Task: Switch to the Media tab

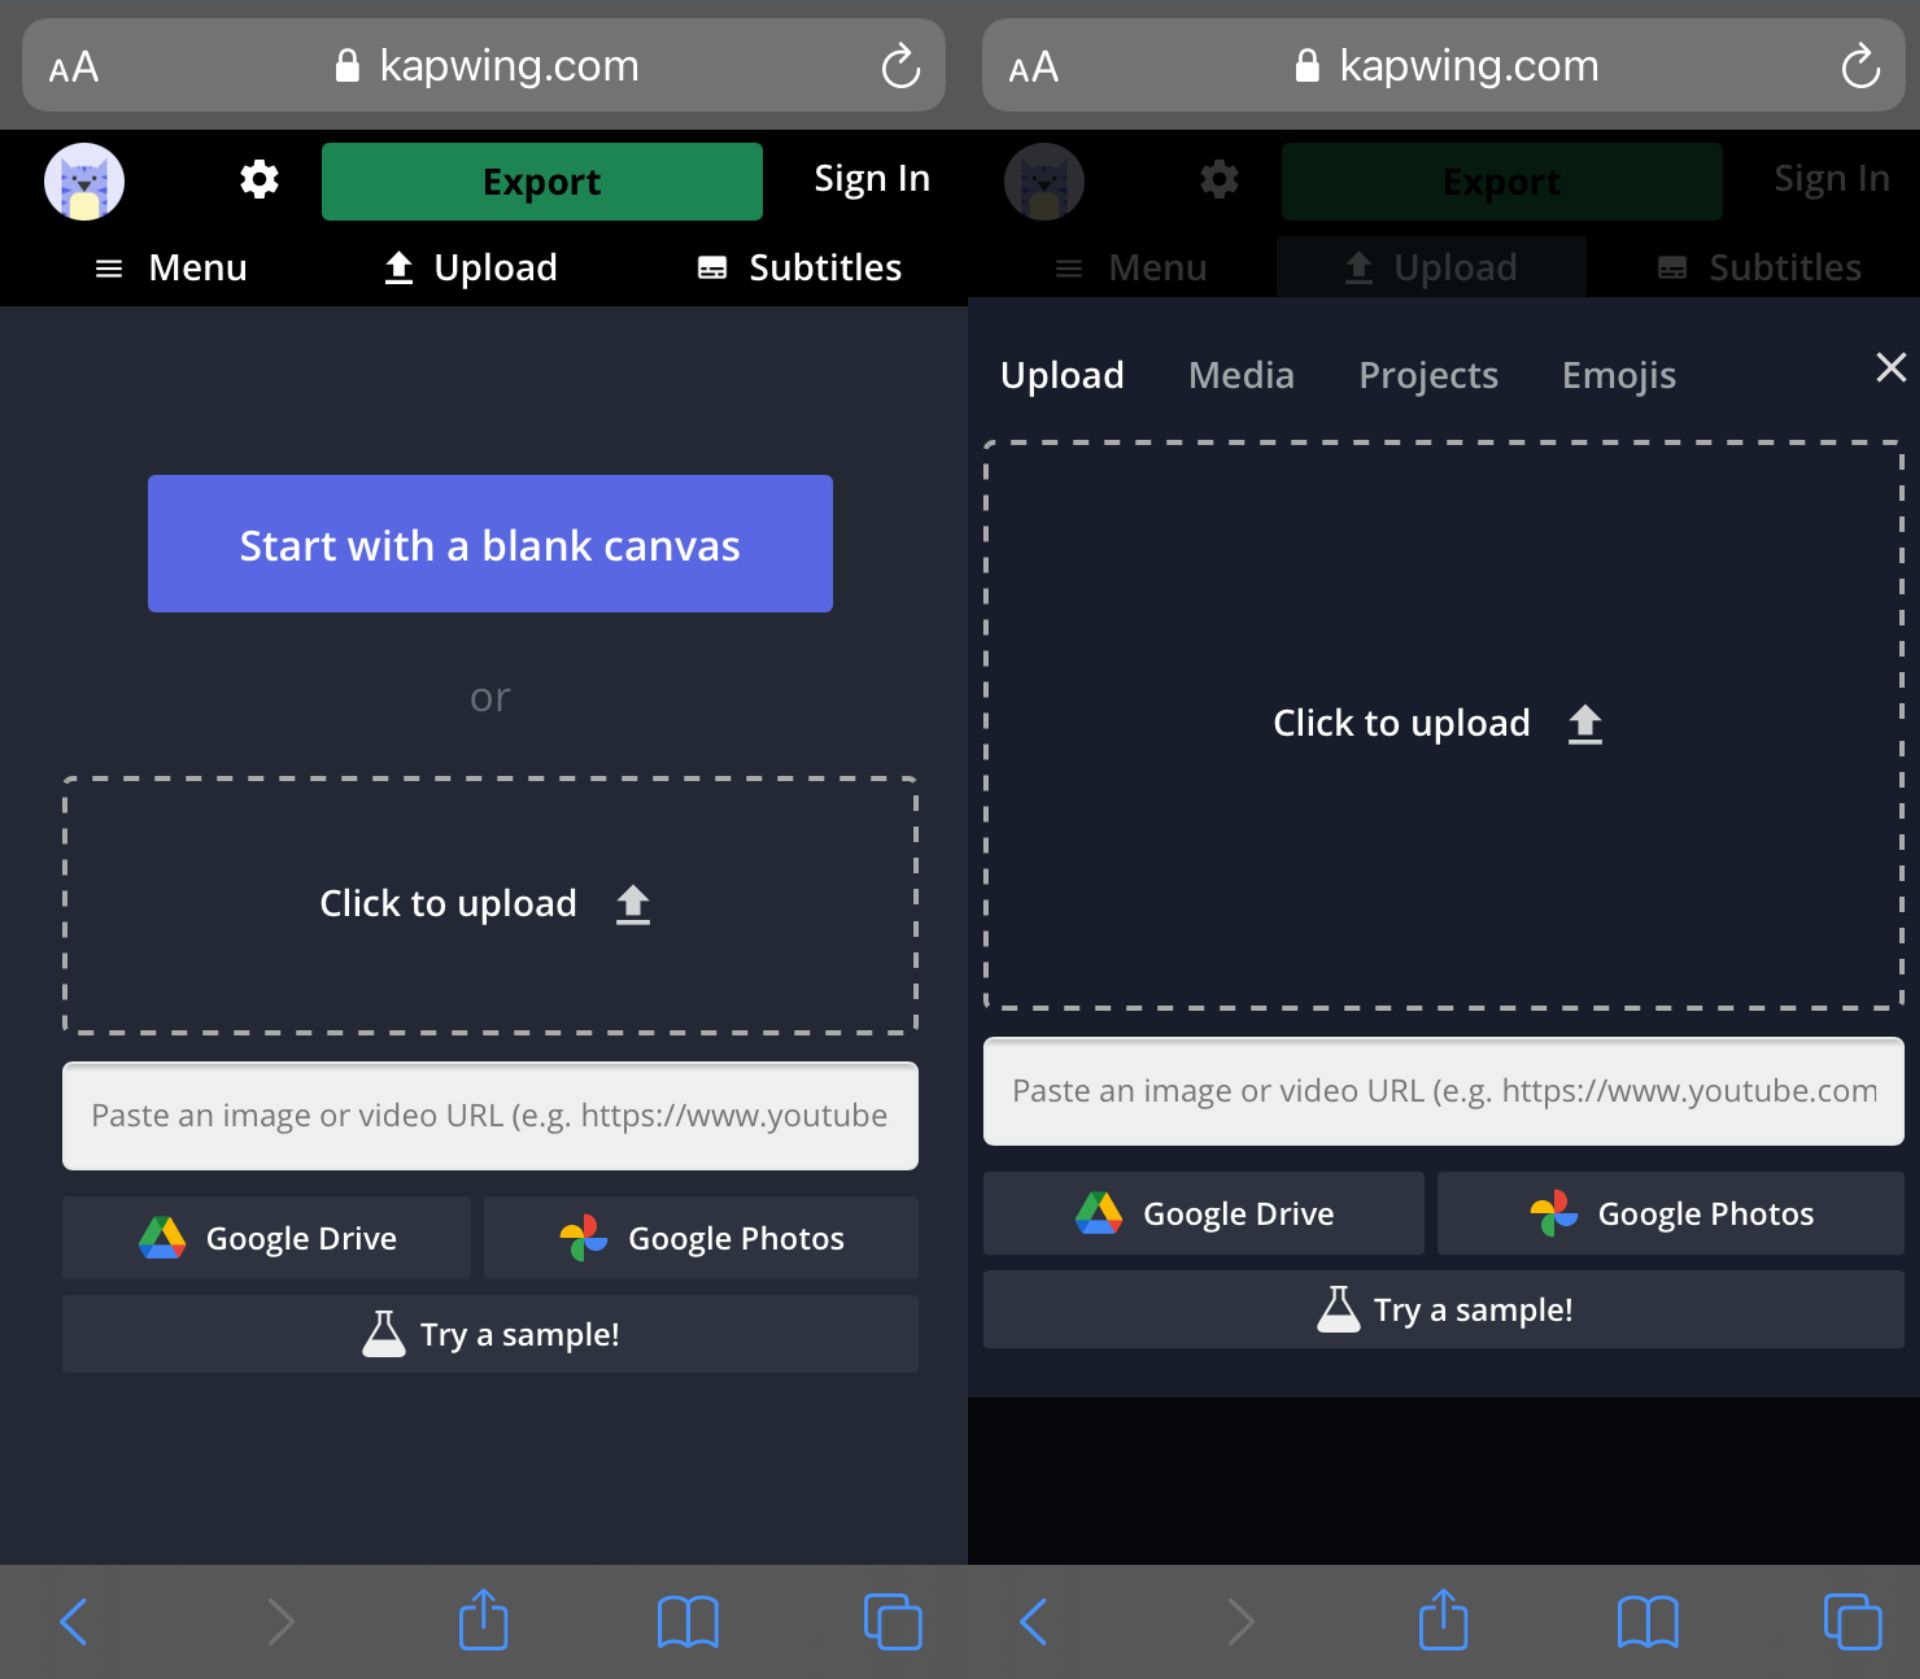Action: [x=1241, y=376]
